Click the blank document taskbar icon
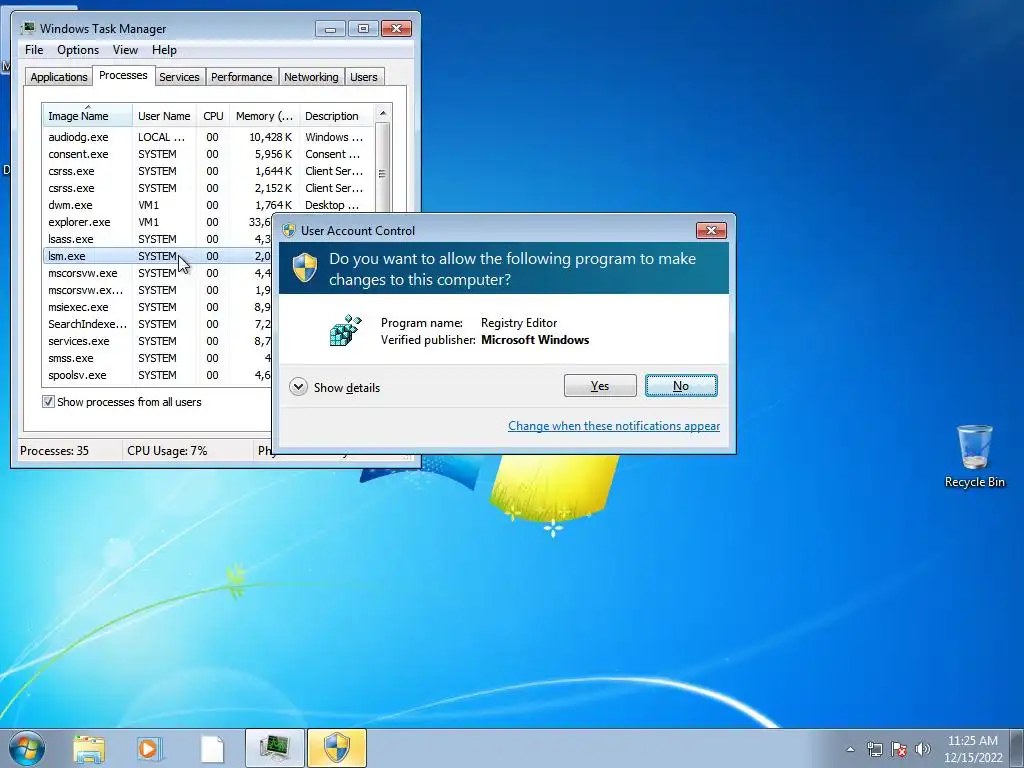This screenshot has height=768, width=1024. (212, 749)
